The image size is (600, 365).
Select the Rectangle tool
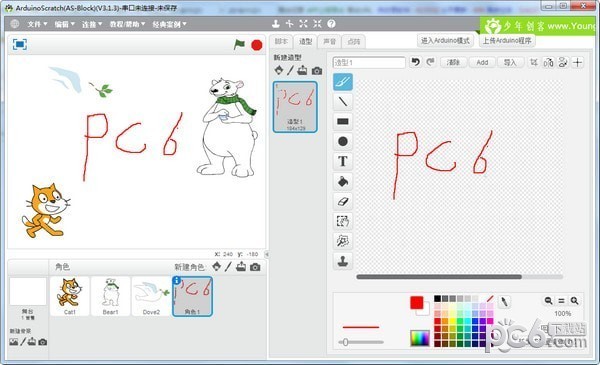coord(342,121)
